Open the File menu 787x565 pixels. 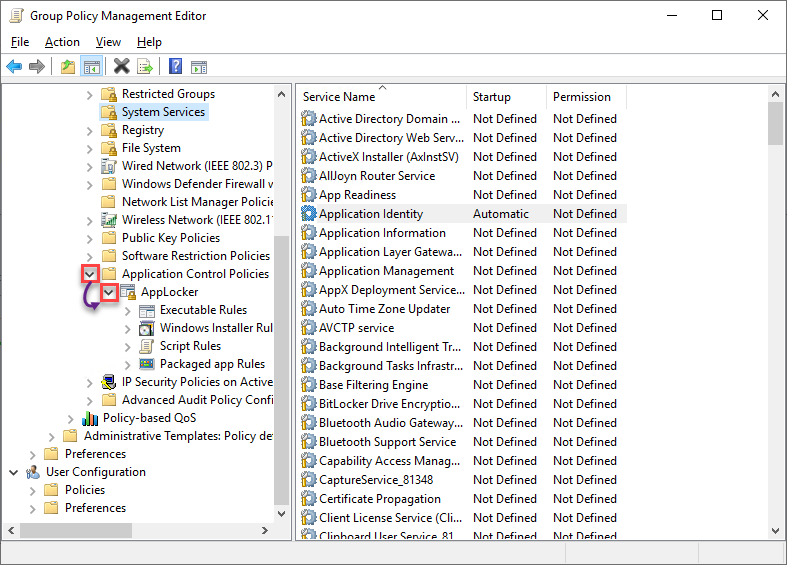[20, 42]
